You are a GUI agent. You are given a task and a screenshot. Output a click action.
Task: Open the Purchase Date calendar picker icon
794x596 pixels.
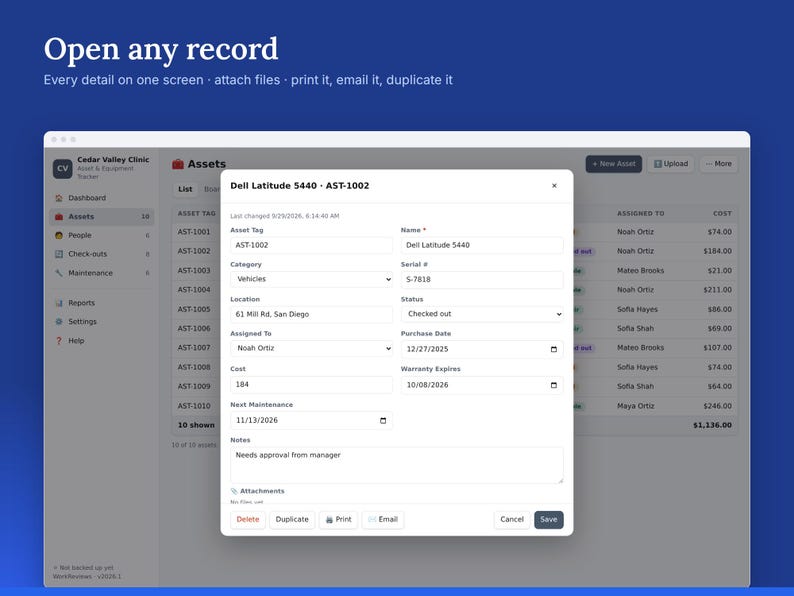coord(553,349)
